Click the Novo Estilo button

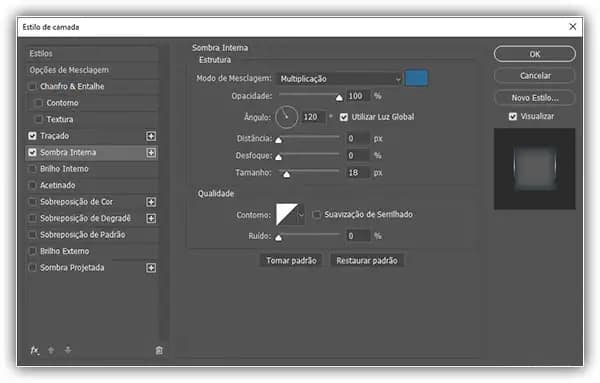[535, 98]
